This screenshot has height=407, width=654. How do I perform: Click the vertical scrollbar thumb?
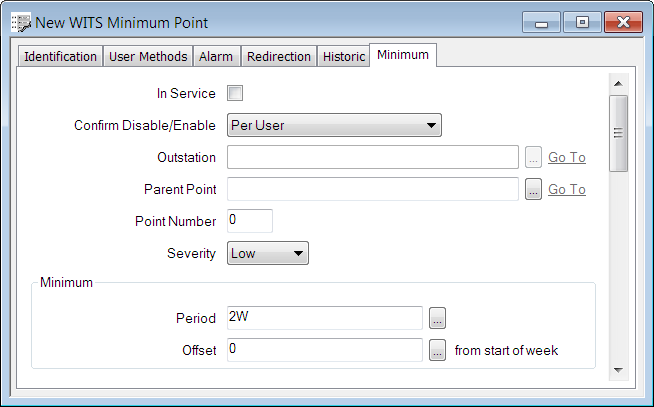click(x=618, y=133)
